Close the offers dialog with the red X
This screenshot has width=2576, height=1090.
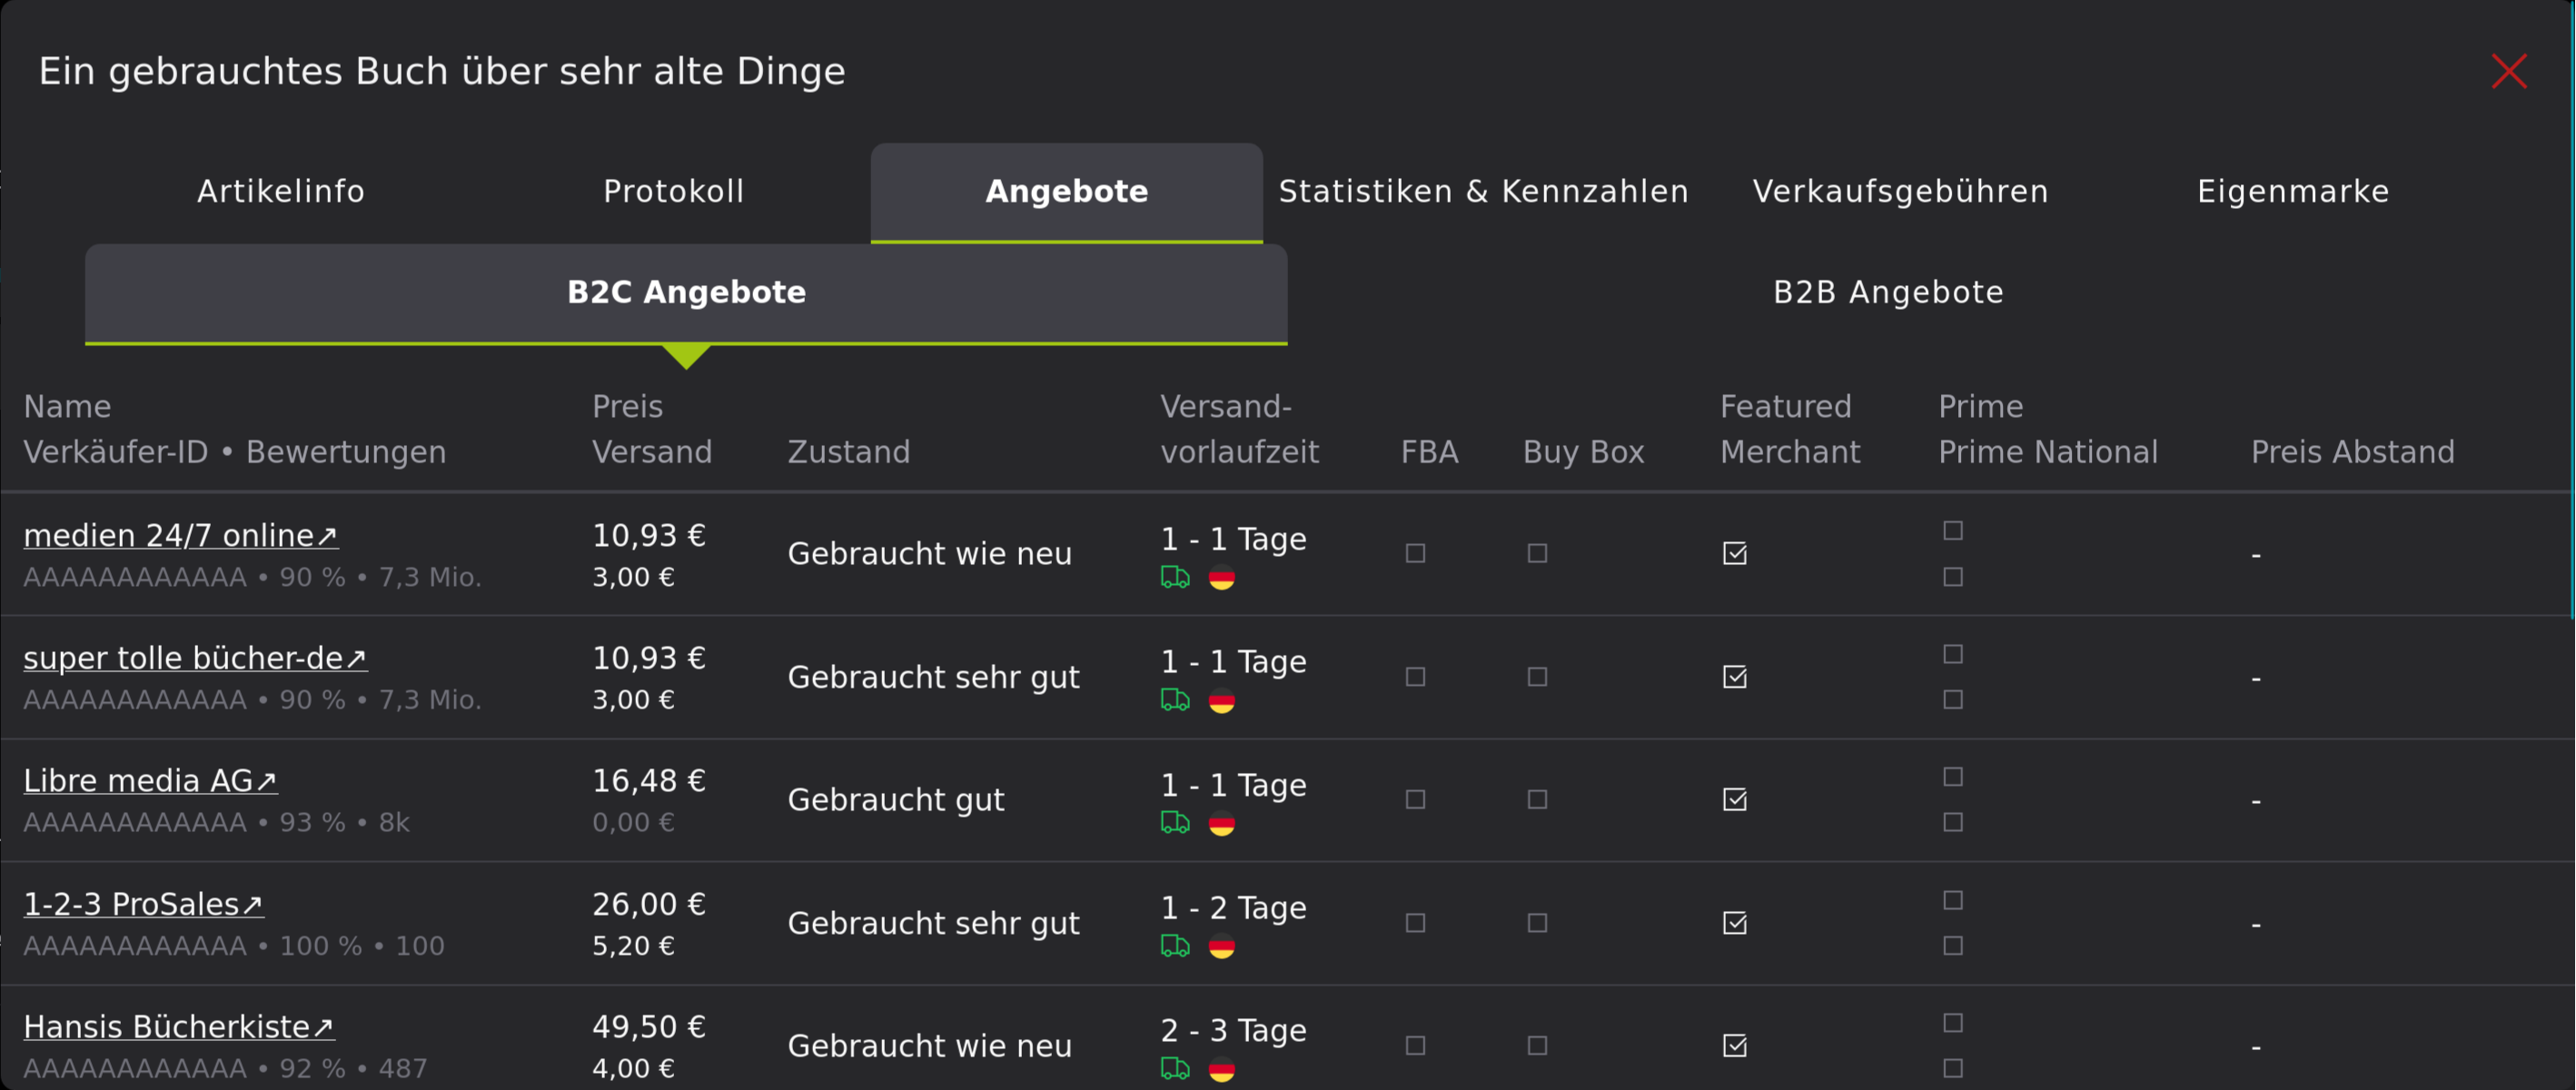[x=2509, y=71]
